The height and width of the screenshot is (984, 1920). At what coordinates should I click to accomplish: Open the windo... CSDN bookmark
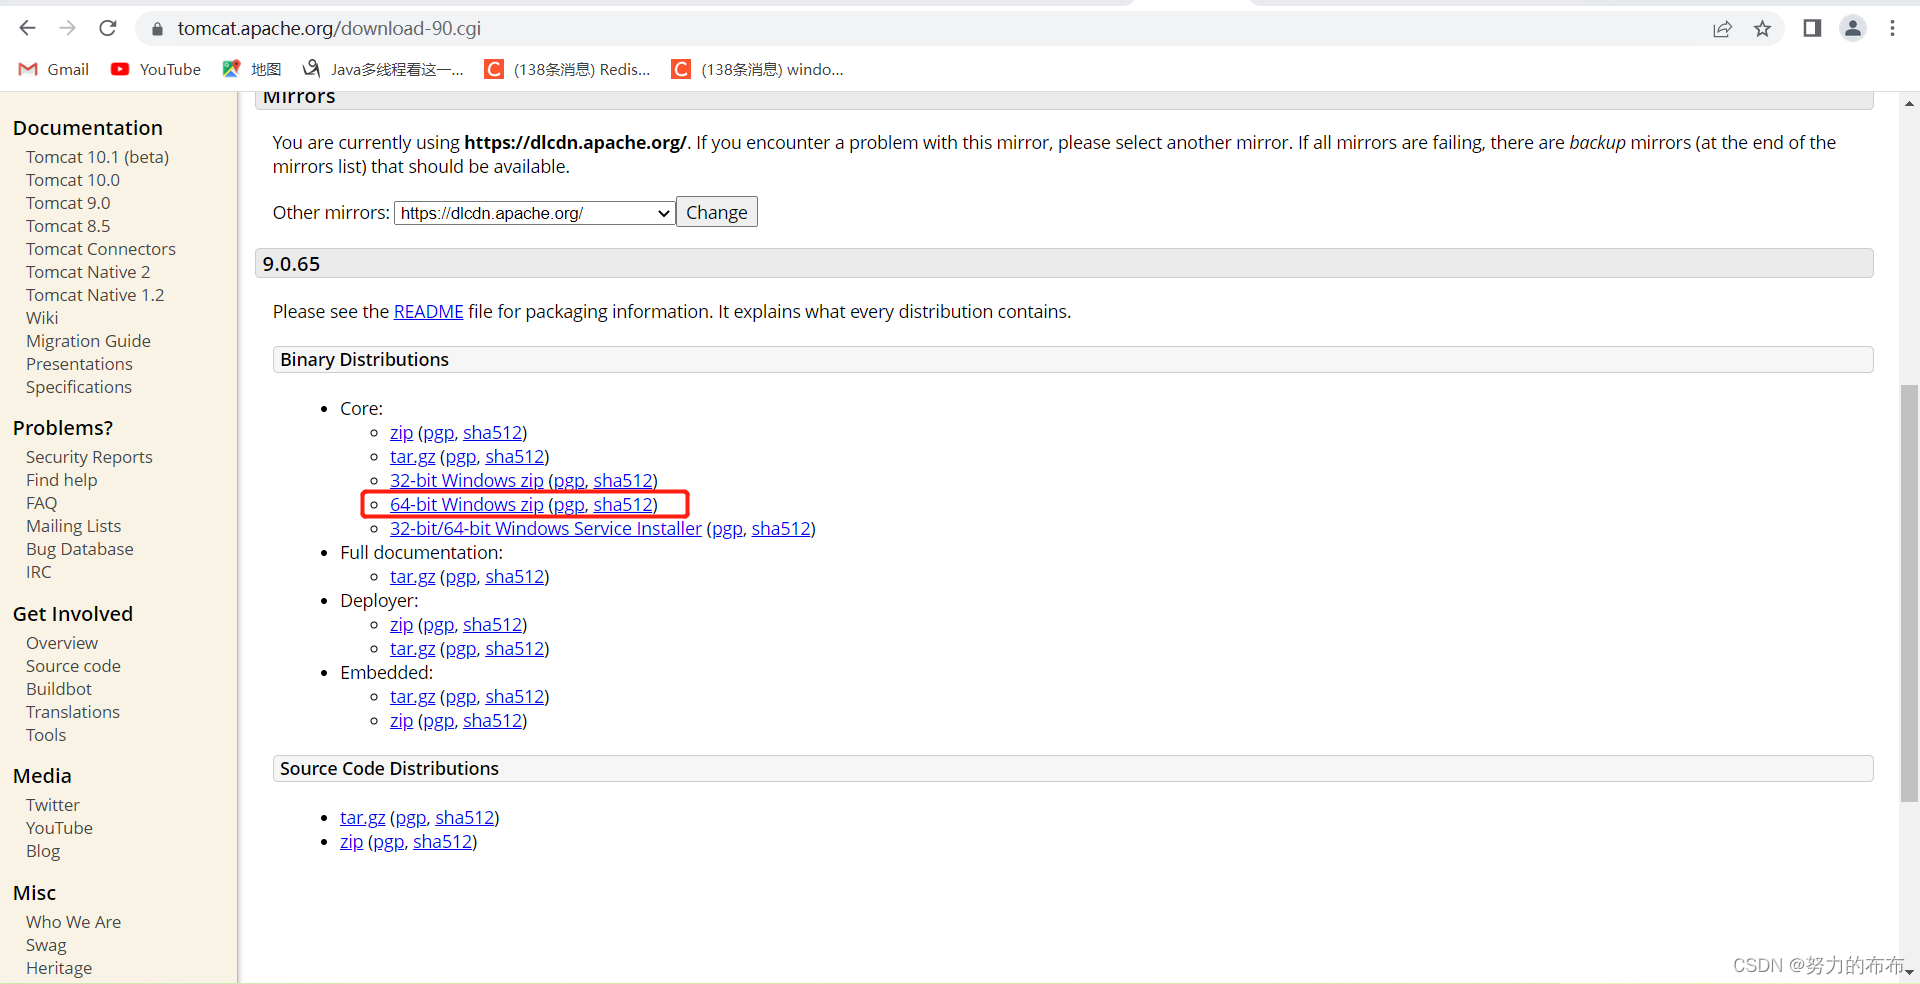(x=758, y=69)
